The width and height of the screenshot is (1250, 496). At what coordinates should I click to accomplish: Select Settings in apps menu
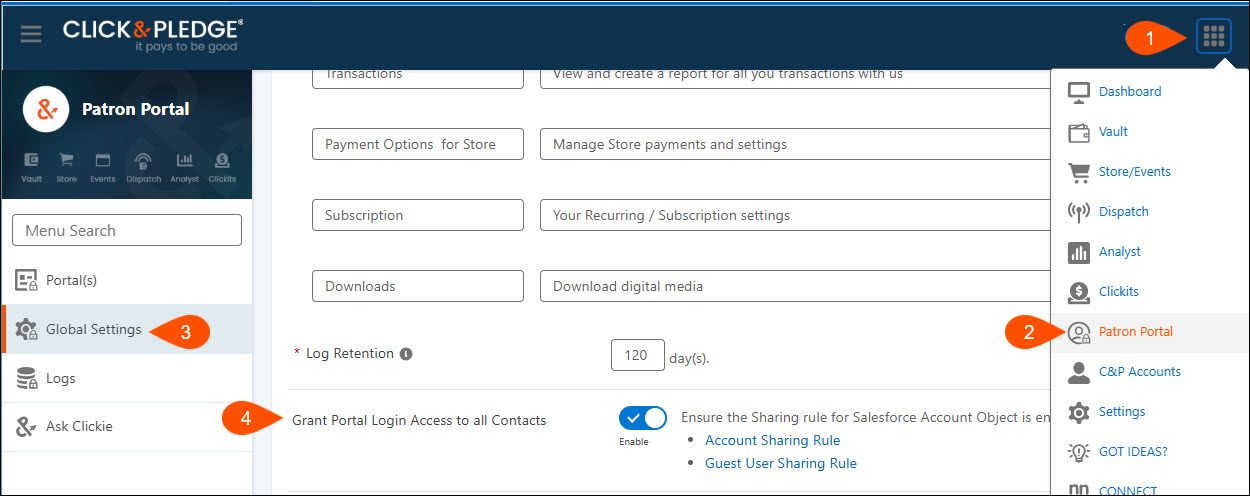1122,411
